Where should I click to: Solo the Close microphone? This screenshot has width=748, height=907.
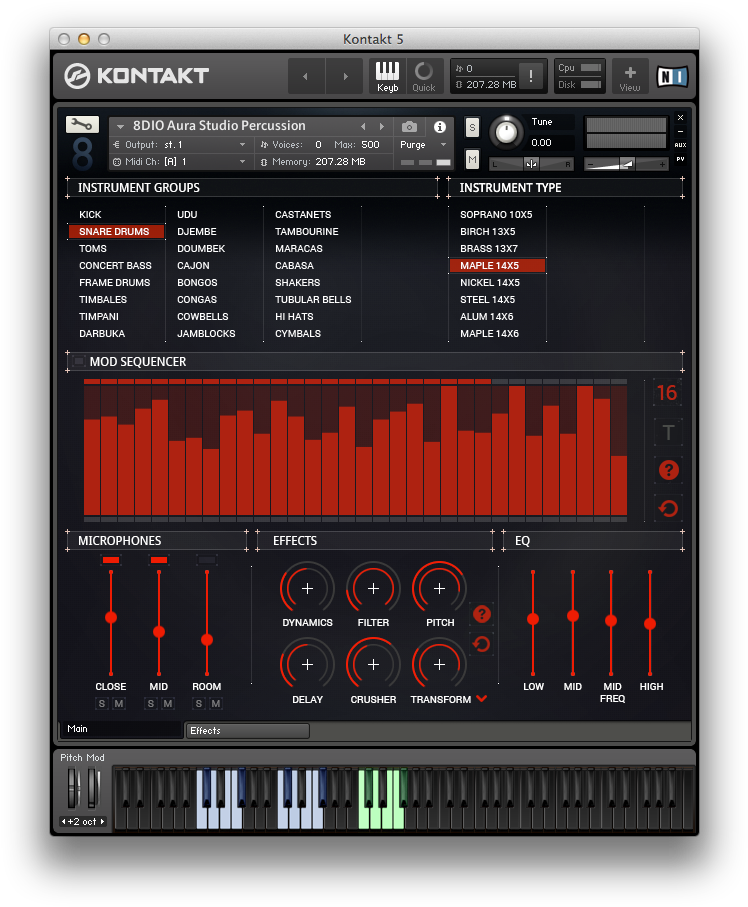pos(102,703)
